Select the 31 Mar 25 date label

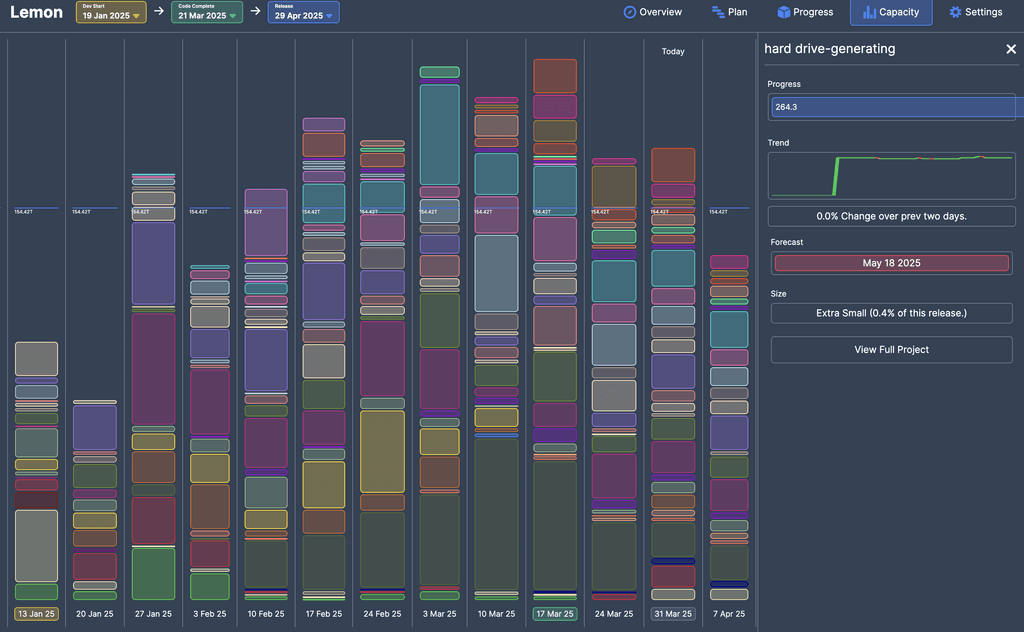(673, 614)
